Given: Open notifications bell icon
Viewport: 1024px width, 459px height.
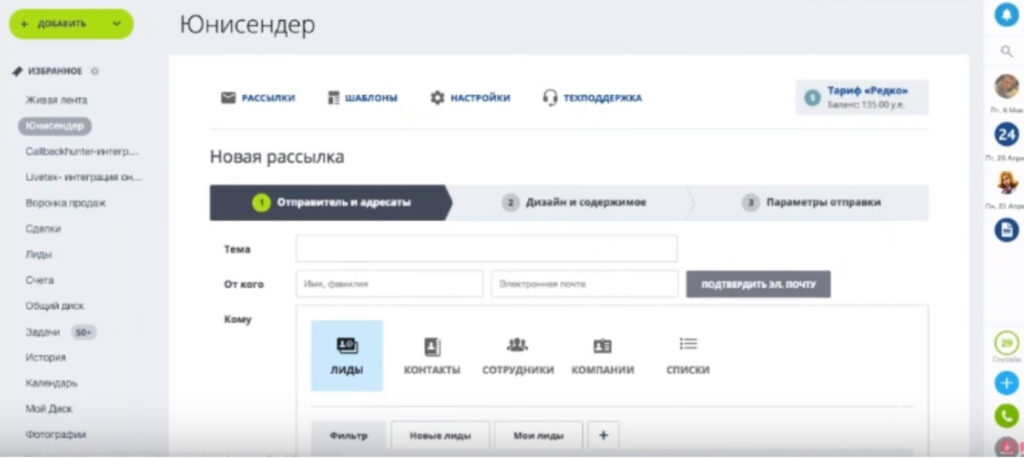Looking at the screenshot, I should coord(1006,15).
